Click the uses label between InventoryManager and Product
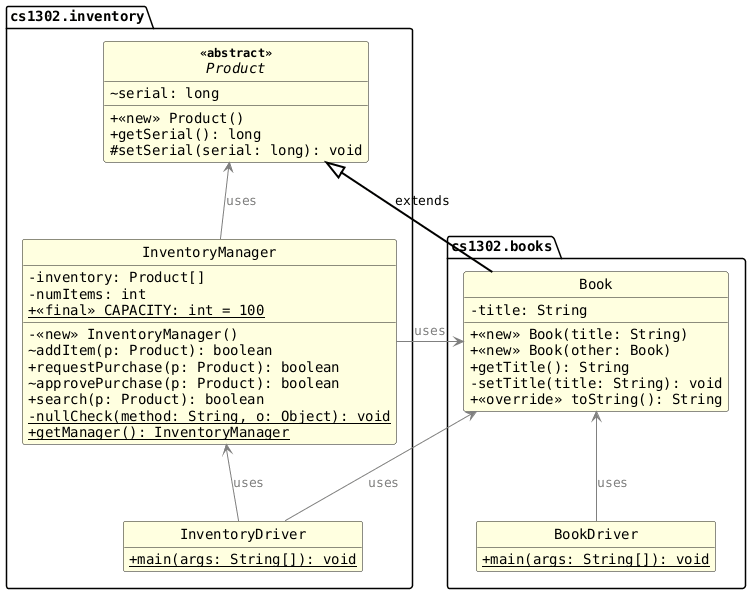This screenshot has height=594, width=751. (241, 201)
